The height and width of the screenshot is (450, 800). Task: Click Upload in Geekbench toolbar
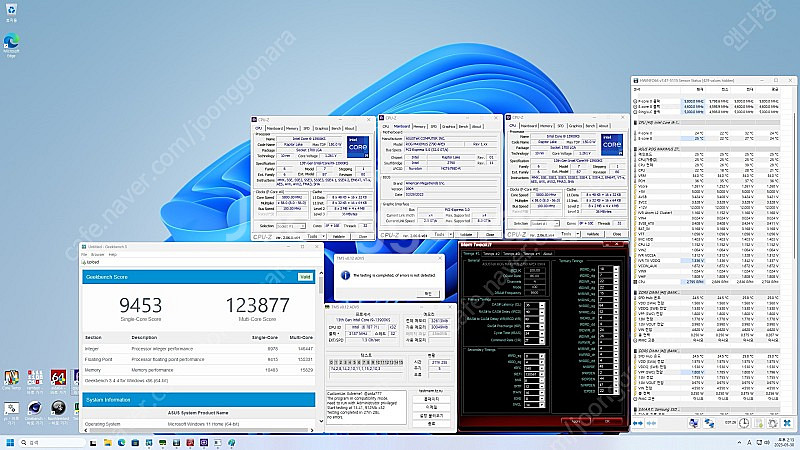point(91,262)
